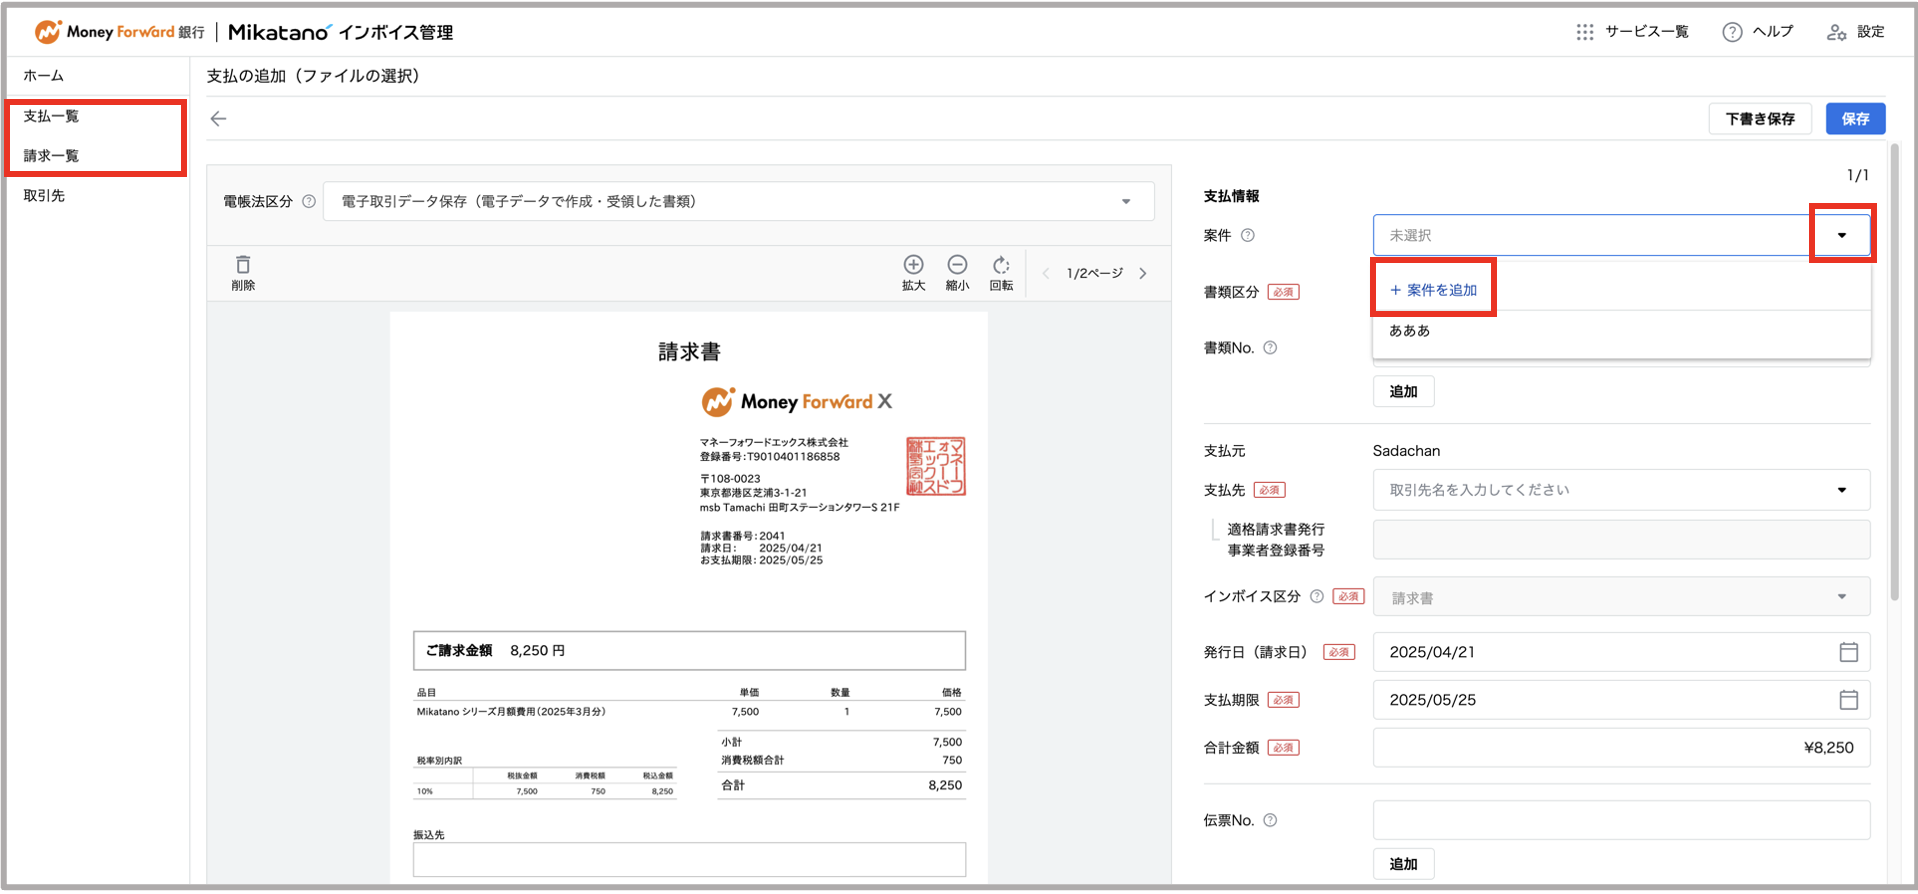Expand the 電帳法区分 dropdown
This screenshot has width=1918, height=894.
coord(738,201)
